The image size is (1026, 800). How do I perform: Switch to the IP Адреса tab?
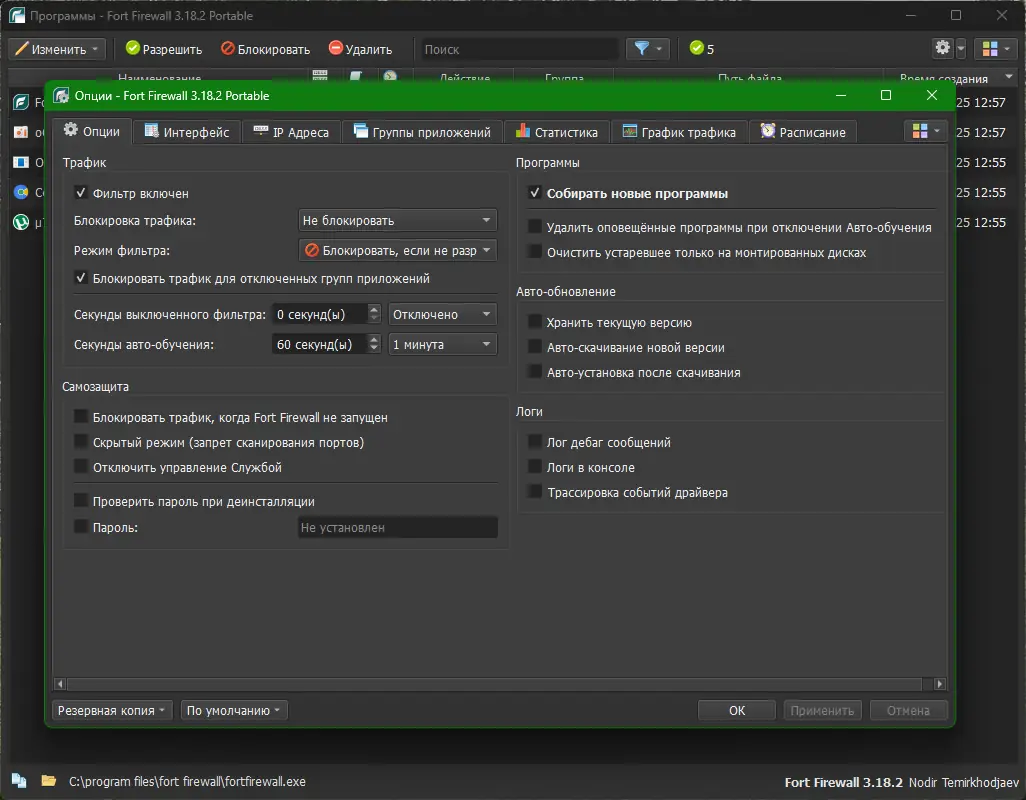[291, 132]
